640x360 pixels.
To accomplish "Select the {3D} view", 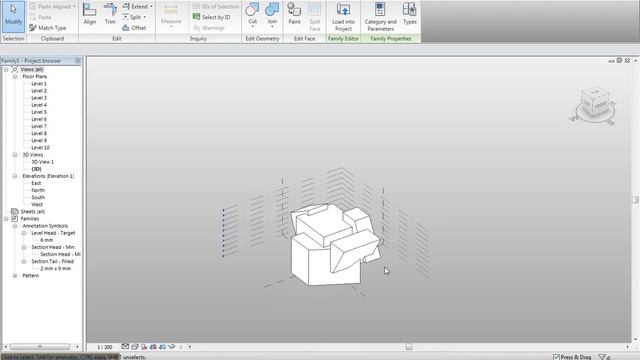I will pos(36,169).
